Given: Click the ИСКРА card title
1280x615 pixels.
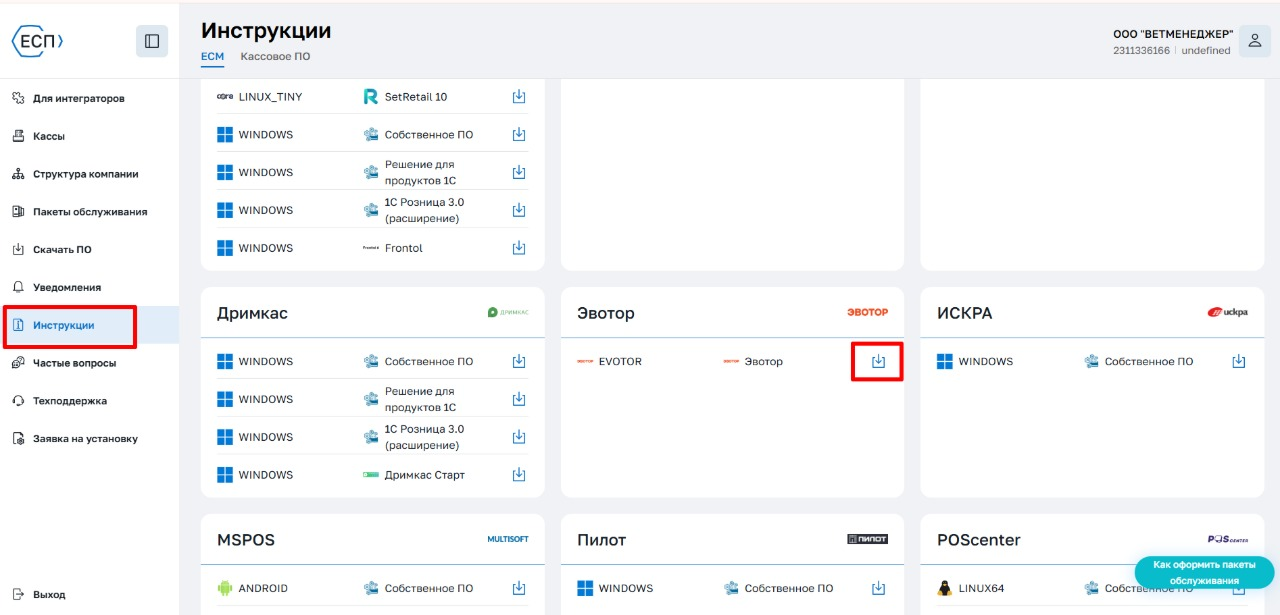Looking at the screenshot, I should tap(966, 313).
